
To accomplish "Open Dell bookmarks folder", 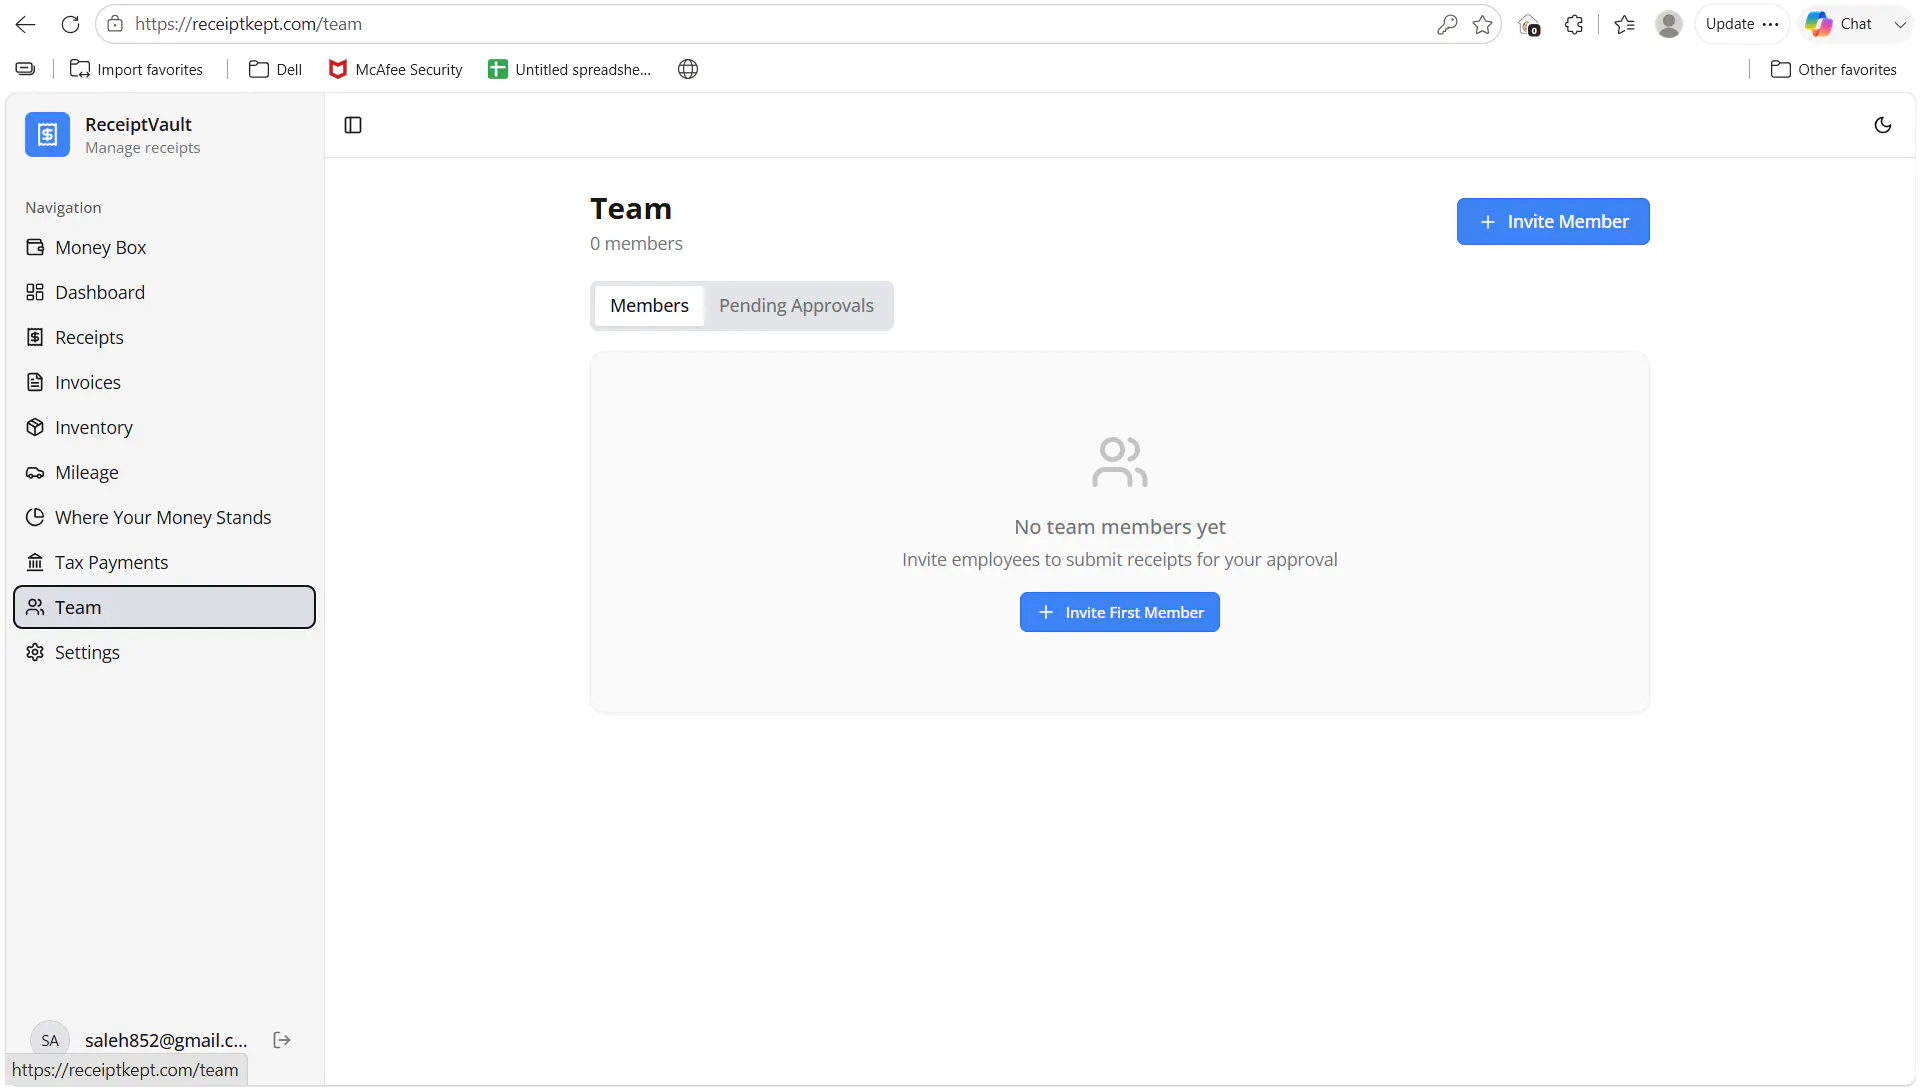I will point(275,69).
